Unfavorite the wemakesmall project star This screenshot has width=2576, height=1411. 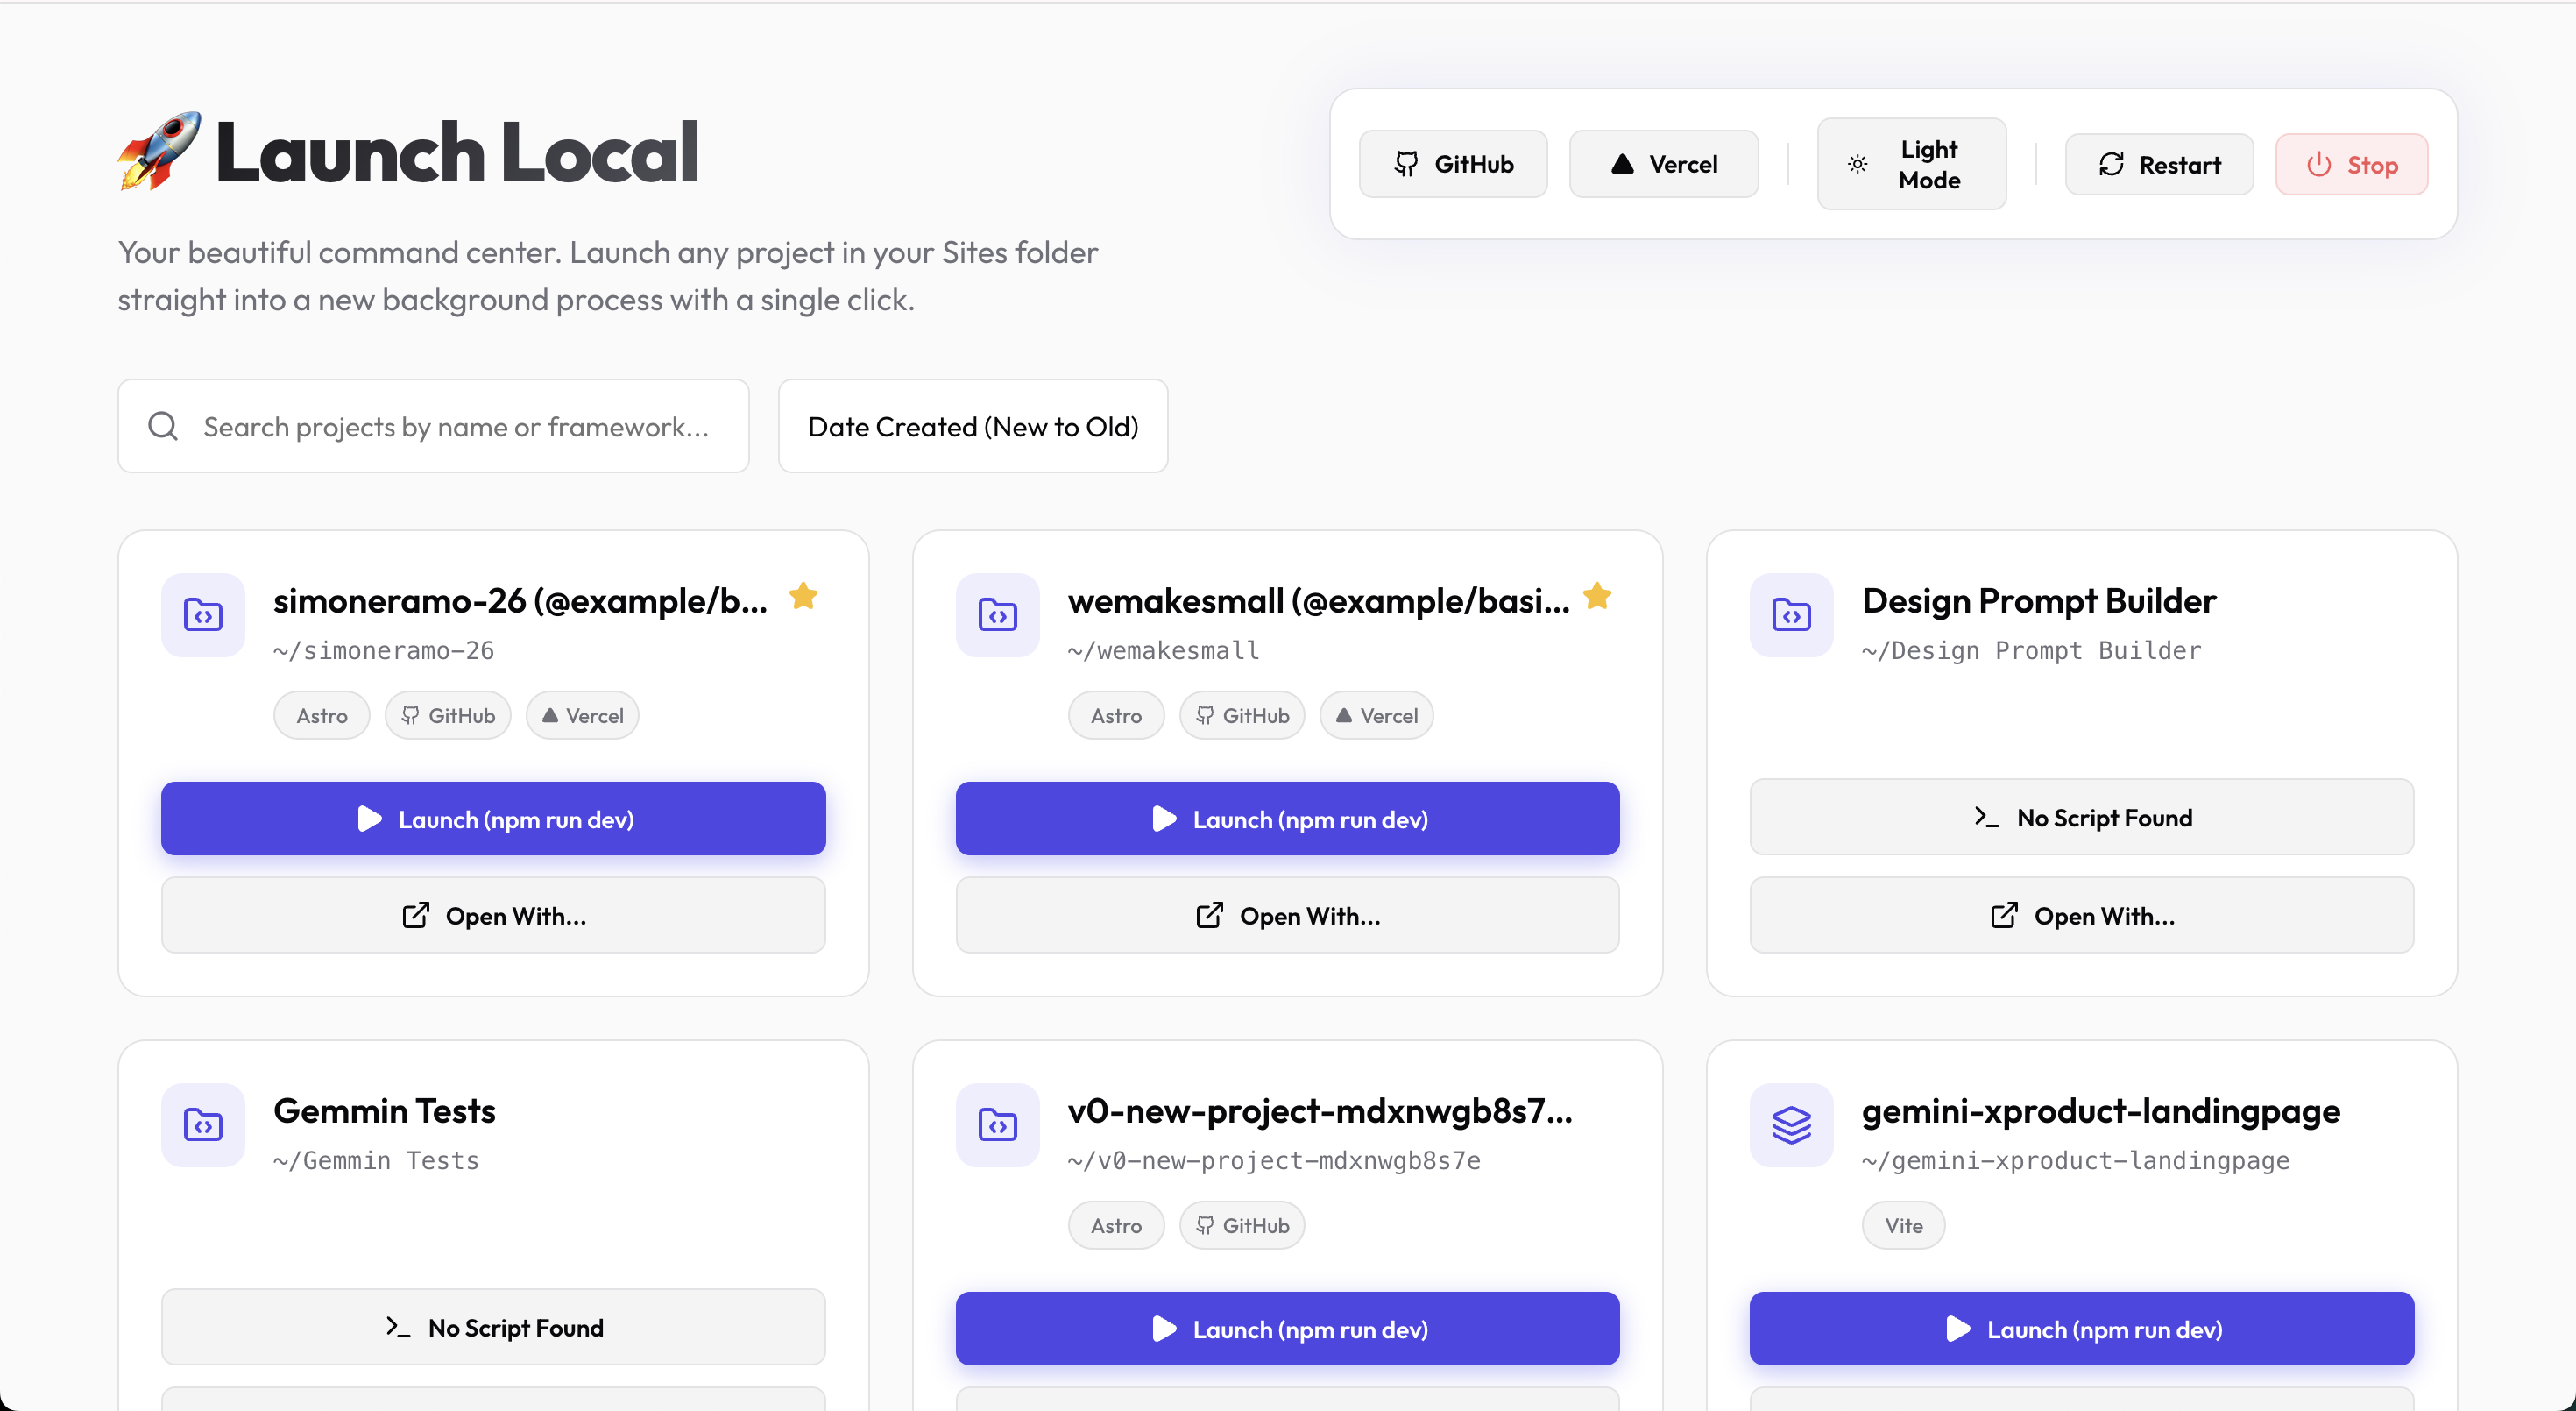point(1597,596)
